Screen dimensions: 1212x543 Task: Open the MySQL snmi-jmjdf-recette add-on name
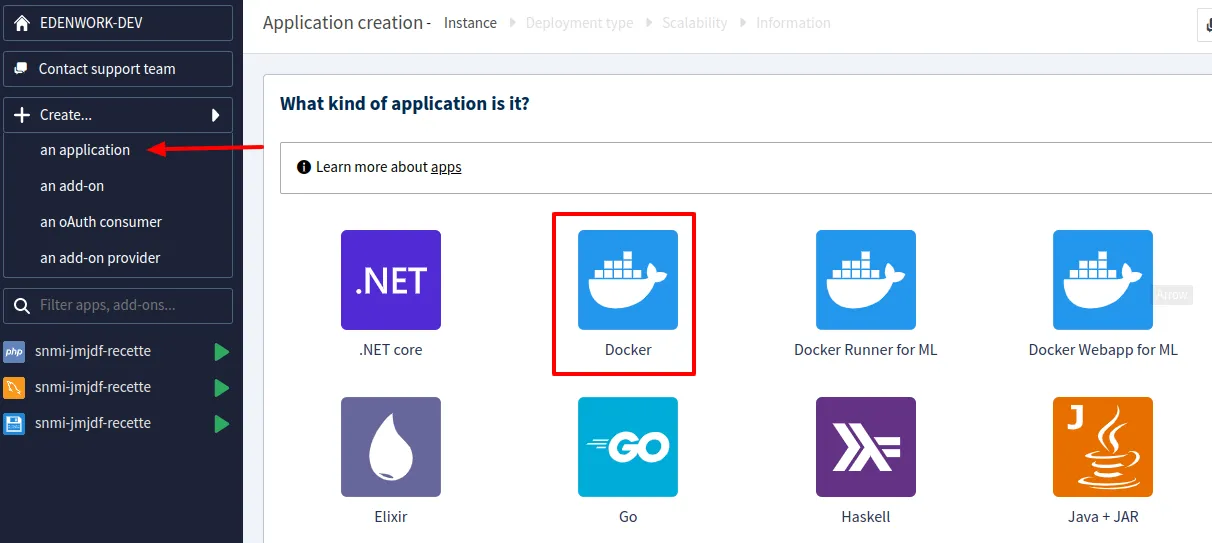[93, 387]
